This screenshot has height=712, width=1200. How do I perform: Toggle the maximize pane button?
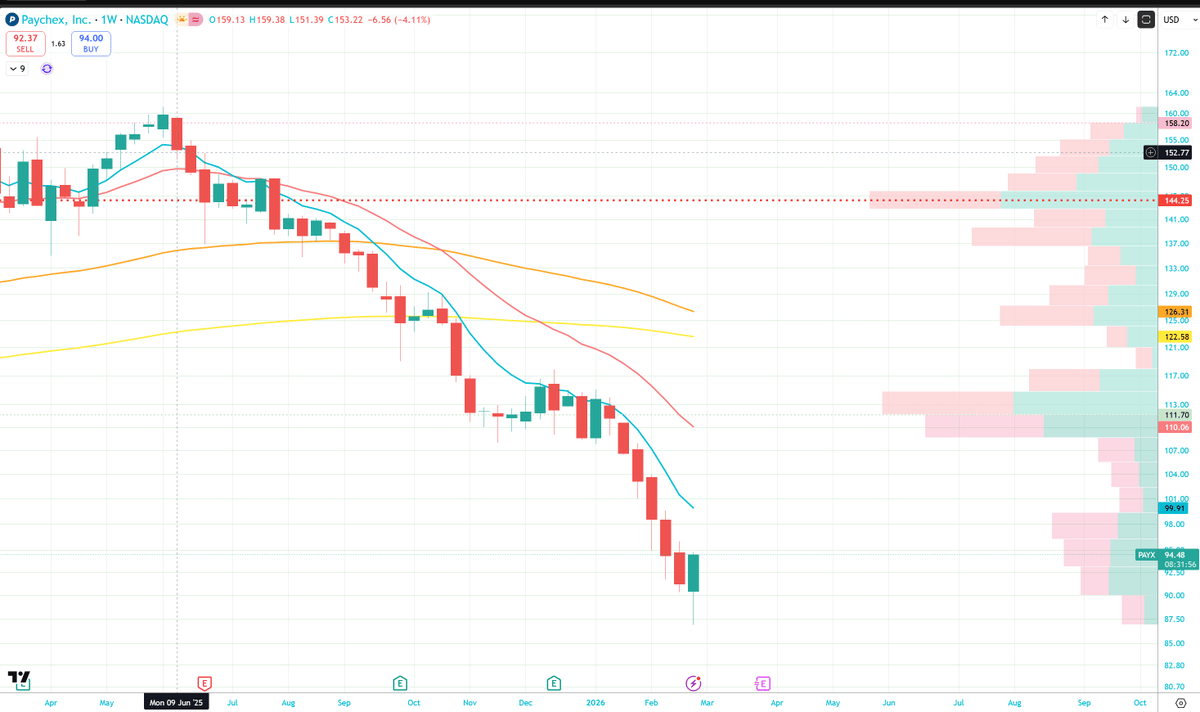(1146, 19)
